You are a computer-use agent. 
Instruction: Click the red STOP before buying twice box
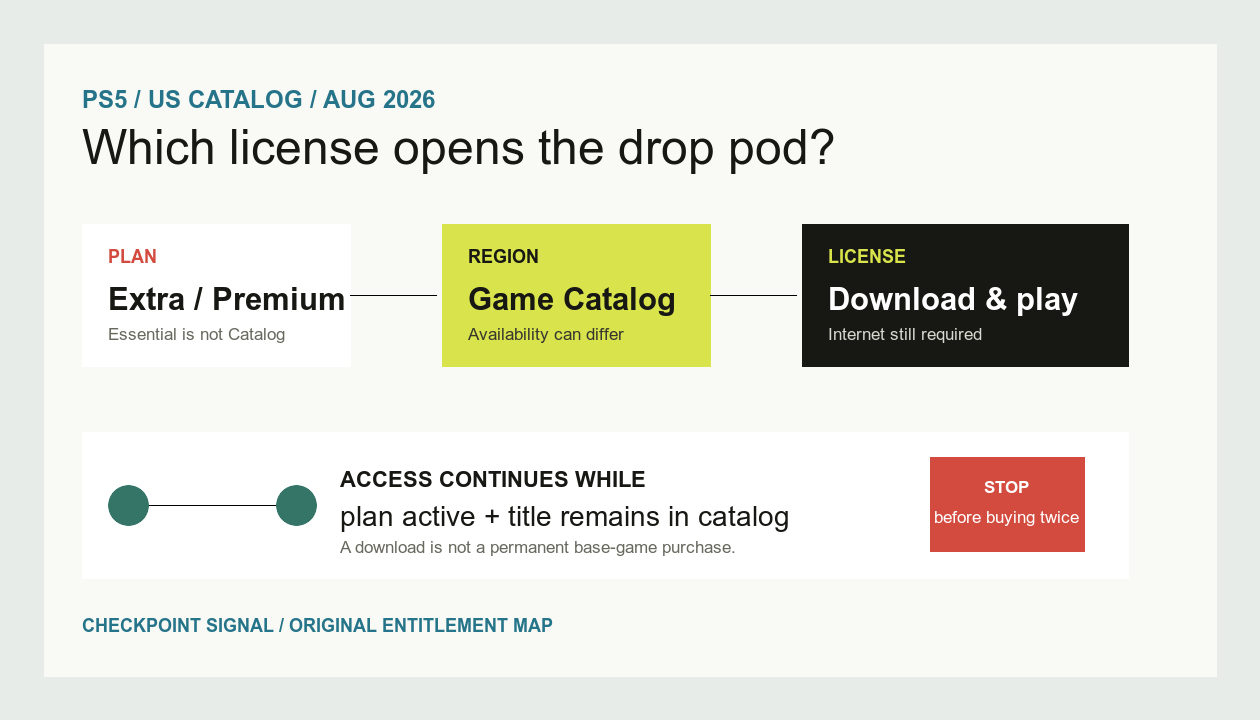click(x=1007, y=504)
